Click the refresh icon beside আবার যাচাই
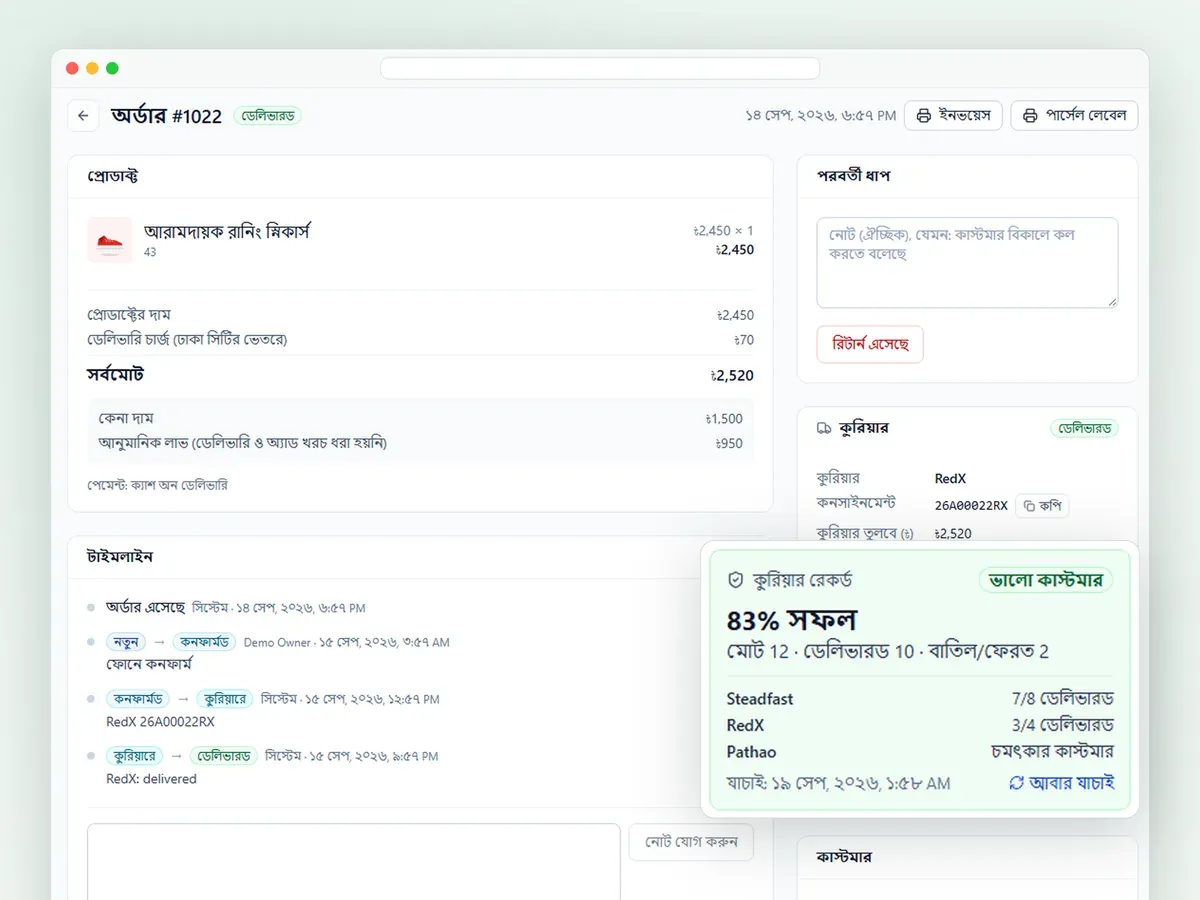 point(1017,783)
